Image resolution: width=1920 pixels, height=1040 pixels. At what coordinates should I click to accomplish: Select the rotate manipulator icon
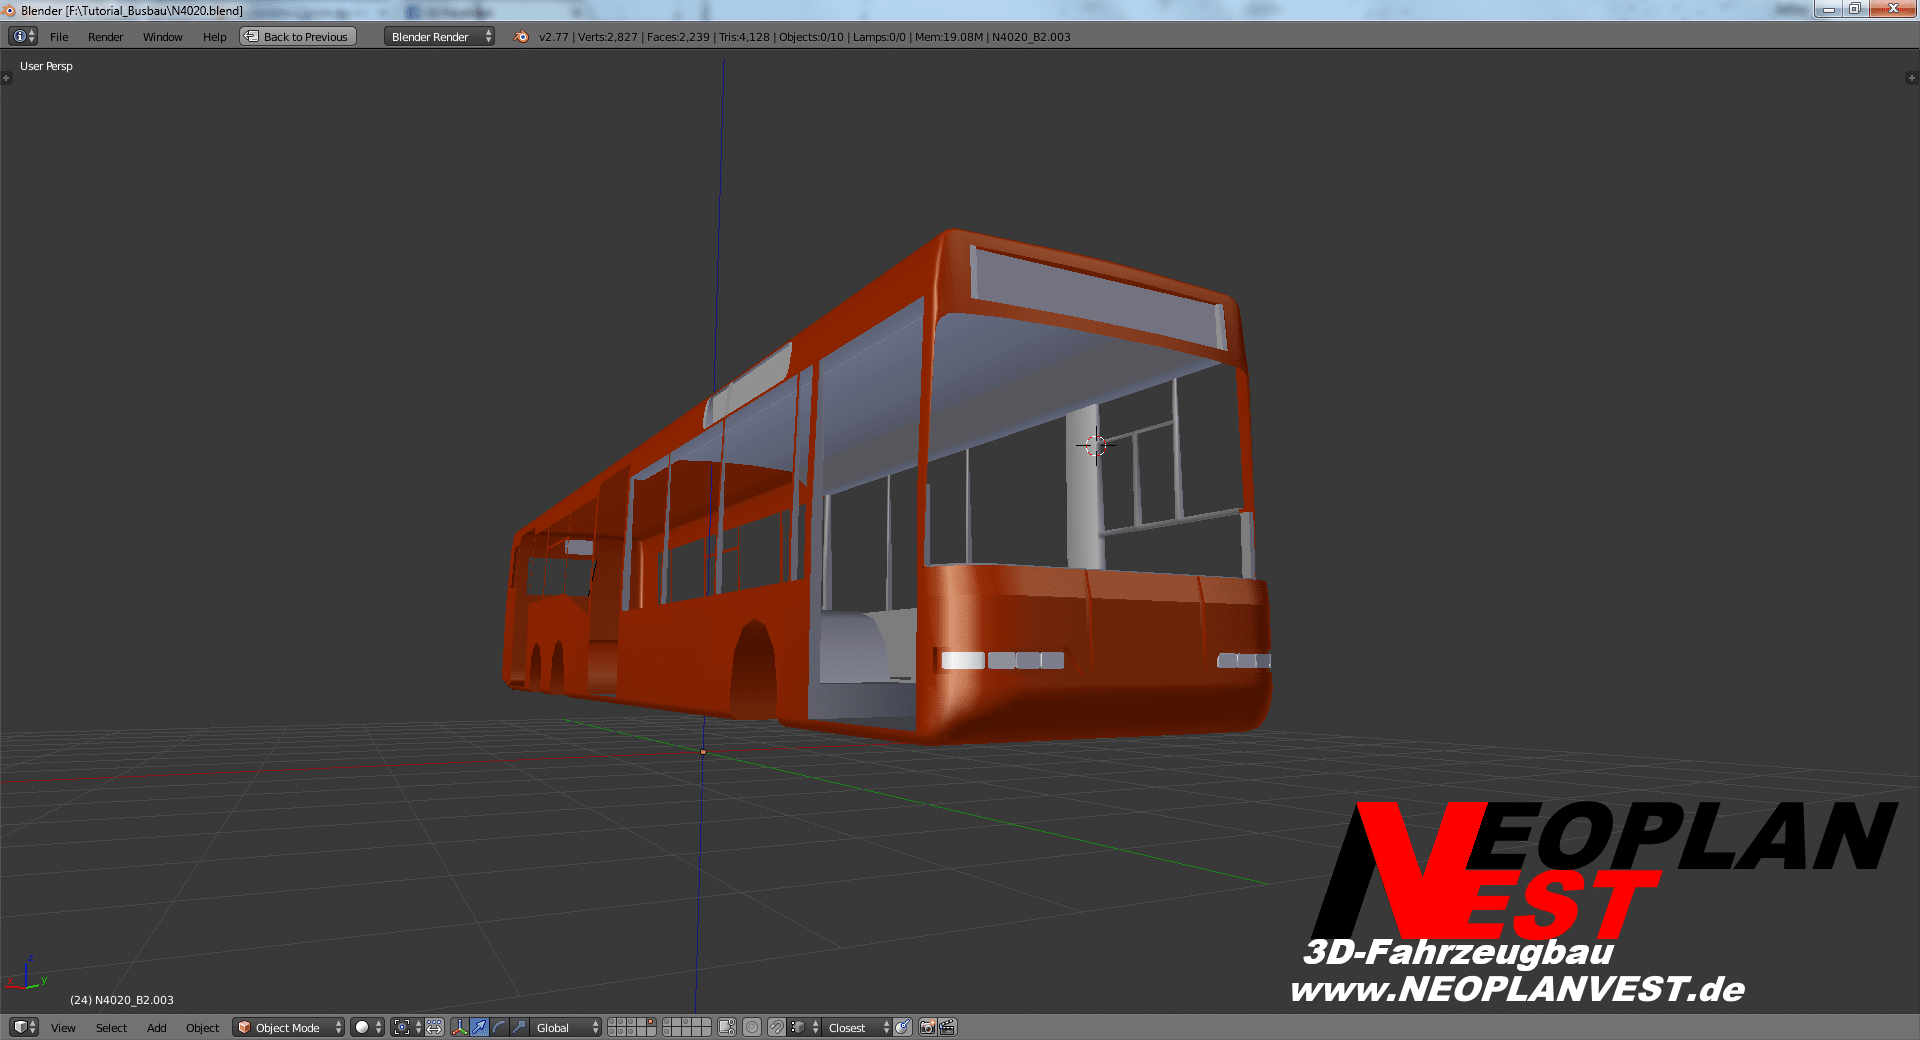point(499,1027)
